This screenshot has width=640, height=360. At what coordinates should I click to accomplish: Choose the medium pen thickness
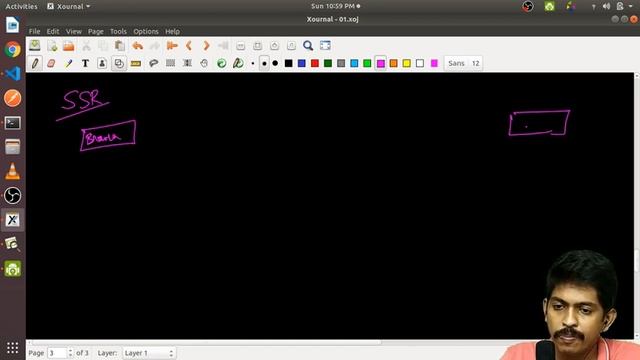[264, 63]
